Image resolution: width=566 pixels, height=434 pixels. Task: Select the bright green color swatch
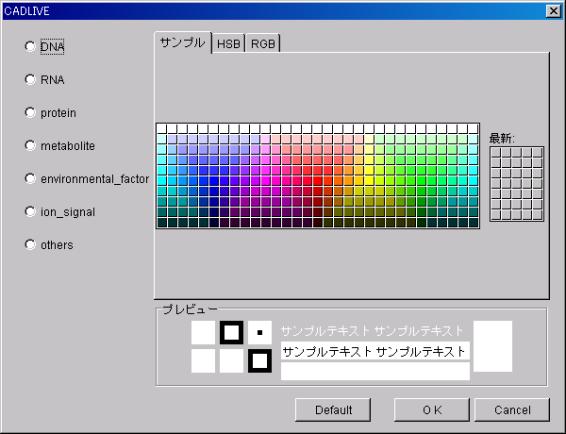(x=422, y=181)
